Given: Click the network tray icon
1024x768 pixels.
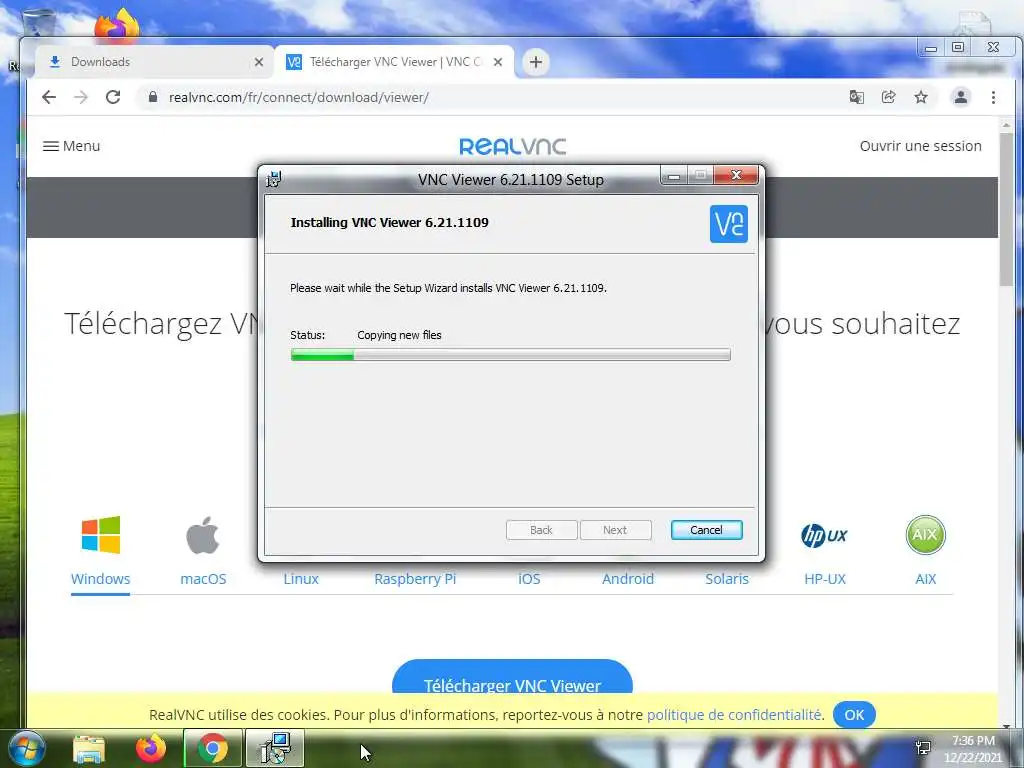Looking at the screenshot, I should tap(923, 748).
